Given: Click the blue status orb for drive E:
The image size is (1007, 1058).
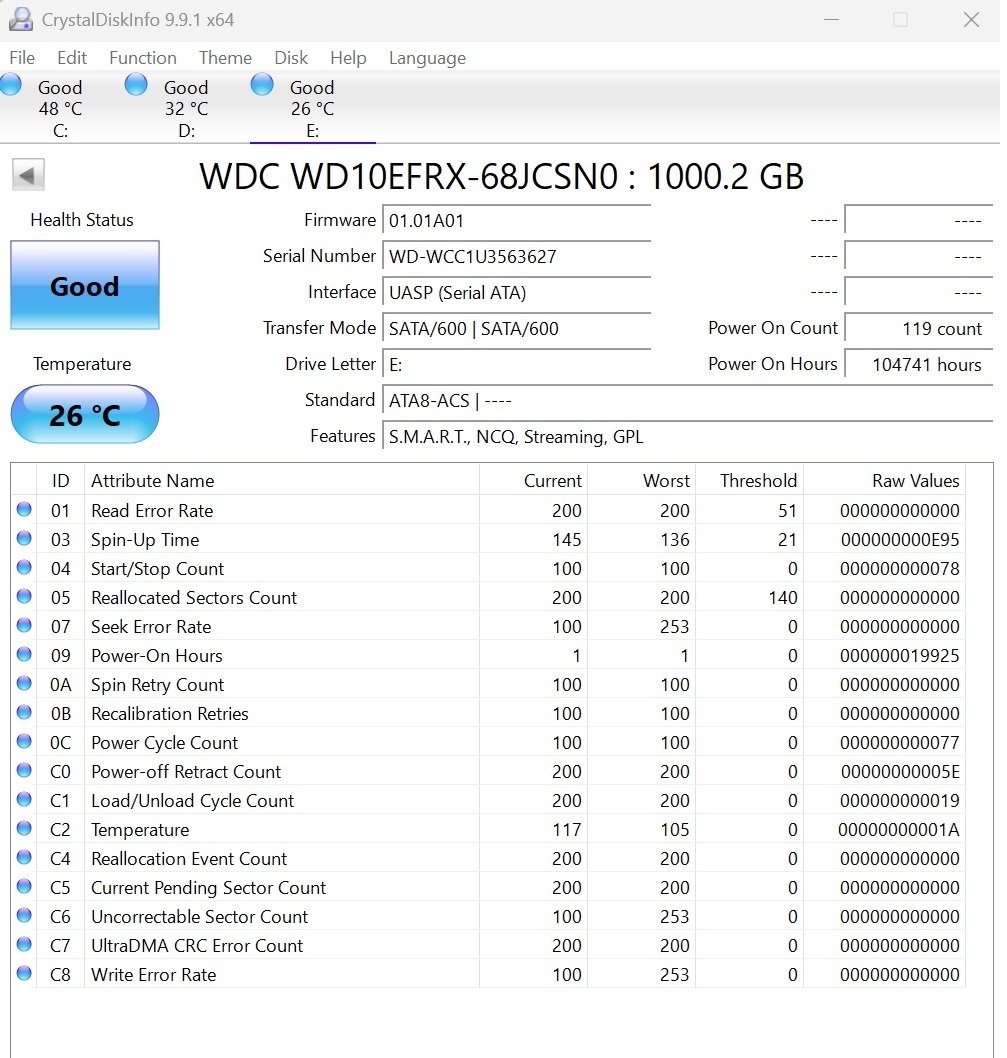Looking at the screenshot, I should 262,85.
